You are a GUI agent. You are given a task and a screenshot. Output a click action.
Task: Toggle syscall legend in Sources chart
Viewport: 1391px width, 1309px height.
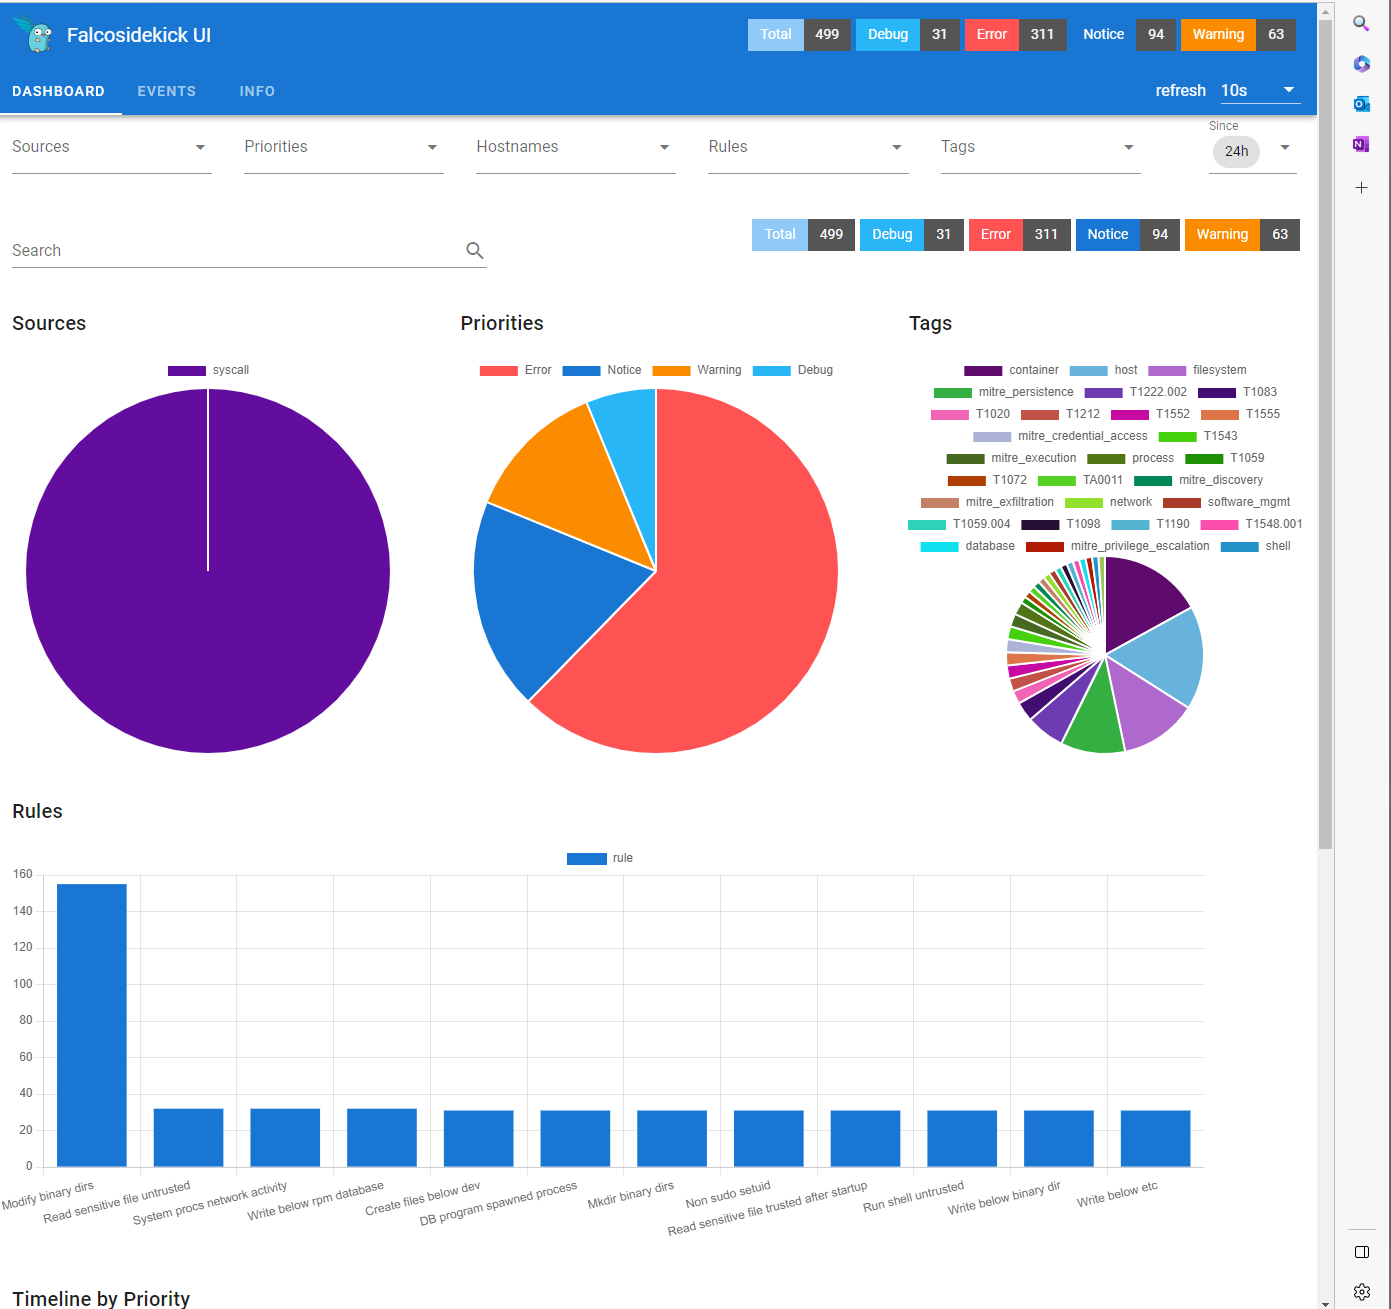208,370
